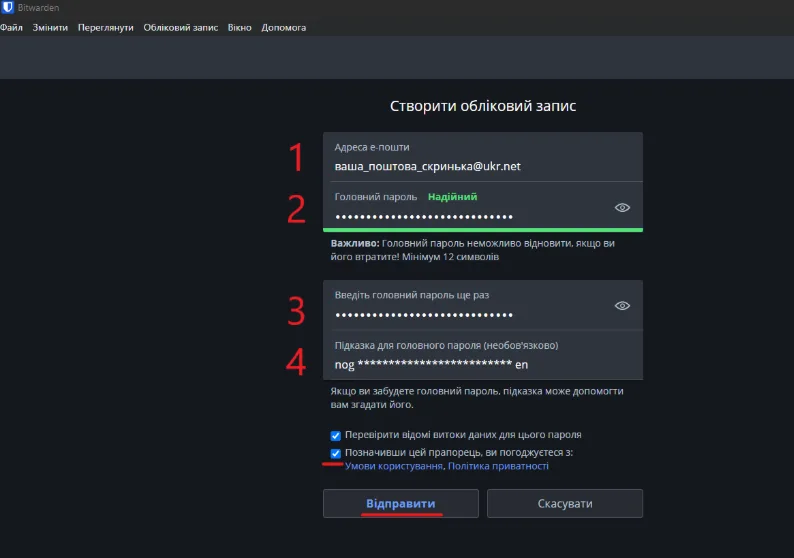Click the Адреса е-пошти email field

tap(470, 166)
